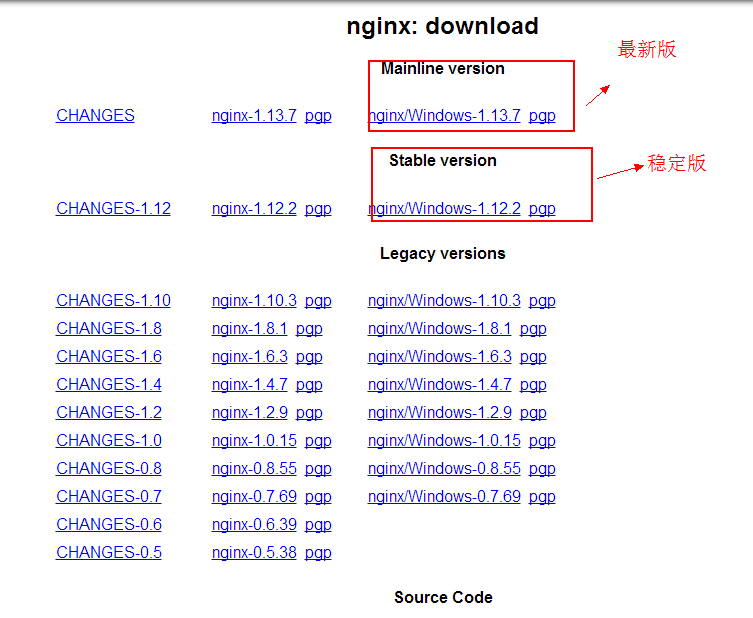753x618 pixels.
Task: Download nginx-0.5.38 source
Action: tap(254, 552)
